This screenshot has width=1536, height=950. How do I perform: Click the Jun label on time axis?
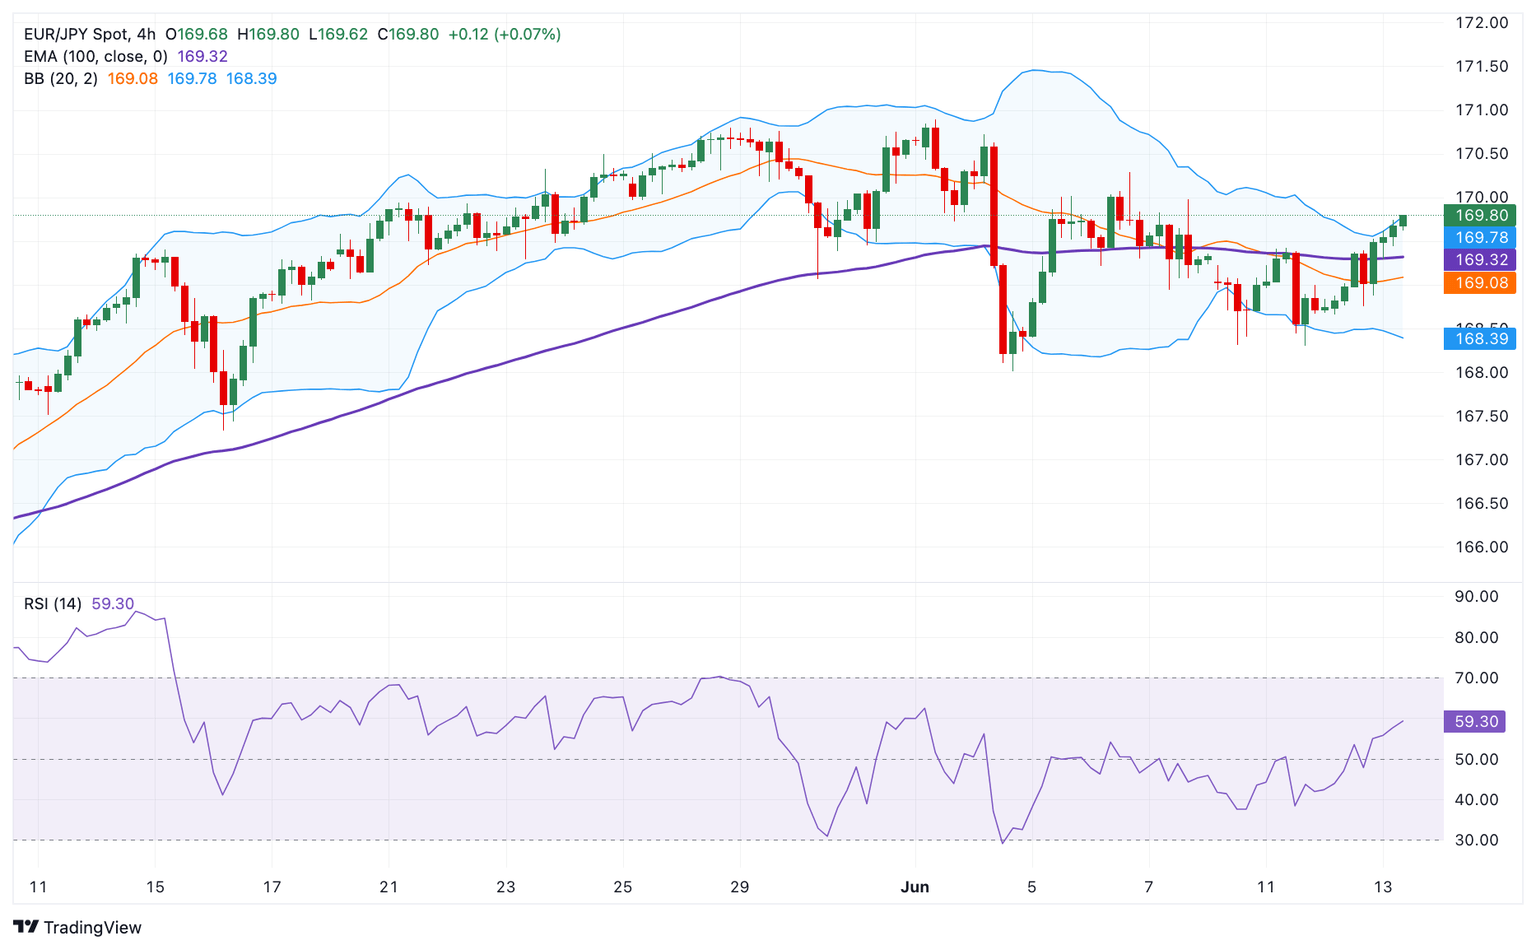(915, 887)
